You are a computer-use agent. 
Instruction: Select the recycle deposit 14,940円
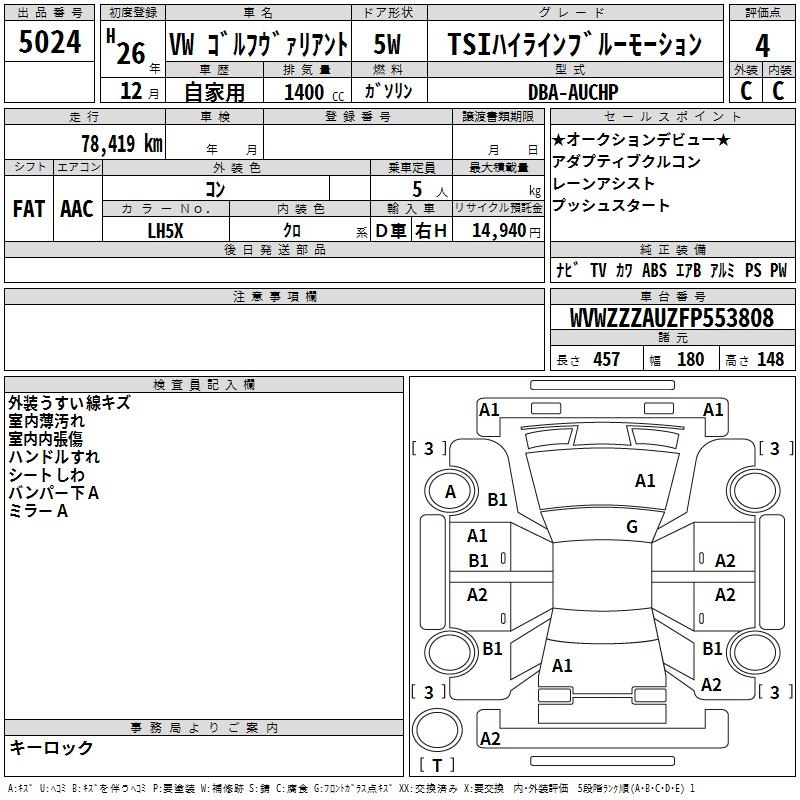pos(506,231)
